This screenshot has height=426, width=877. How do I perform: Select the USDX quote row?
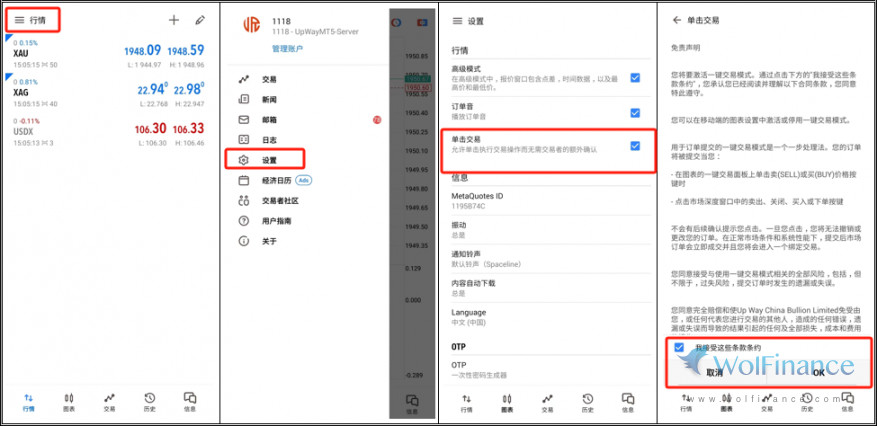tap(109, 132)
